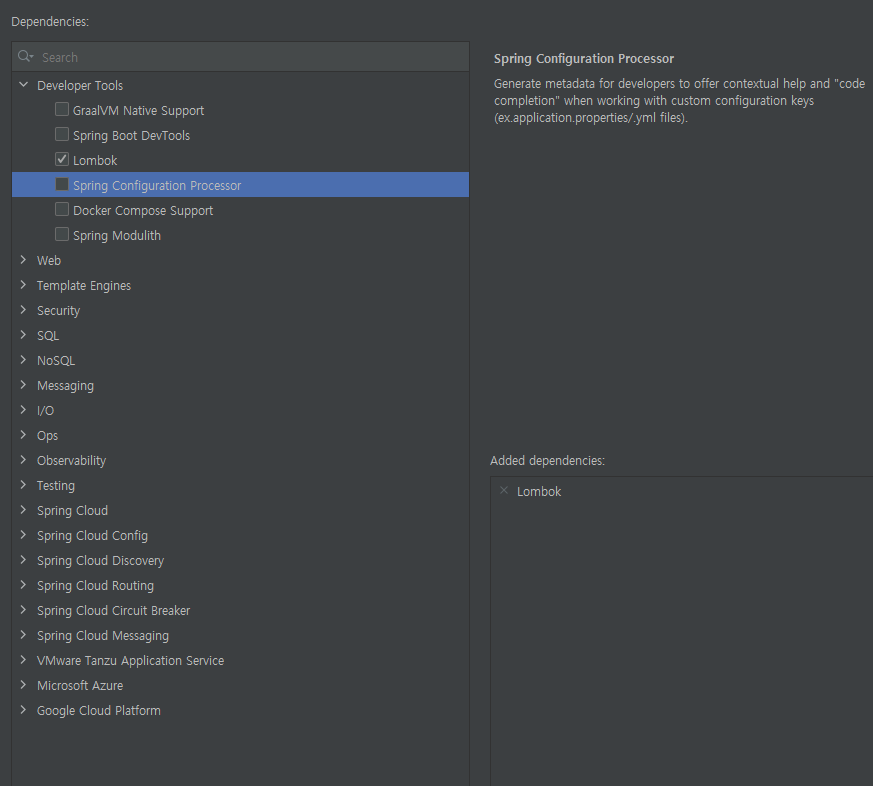The image size is (873, 786).
Task: Expand Spring Cloud Routing category
Action: point(23,585)
